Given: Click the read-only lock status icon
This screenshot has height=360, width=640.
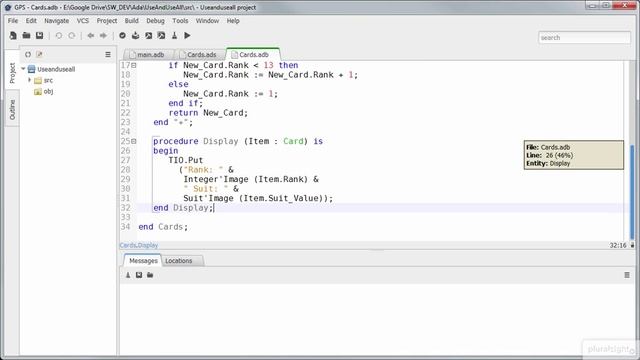Looking at the screenshot, I should point(632,245).
